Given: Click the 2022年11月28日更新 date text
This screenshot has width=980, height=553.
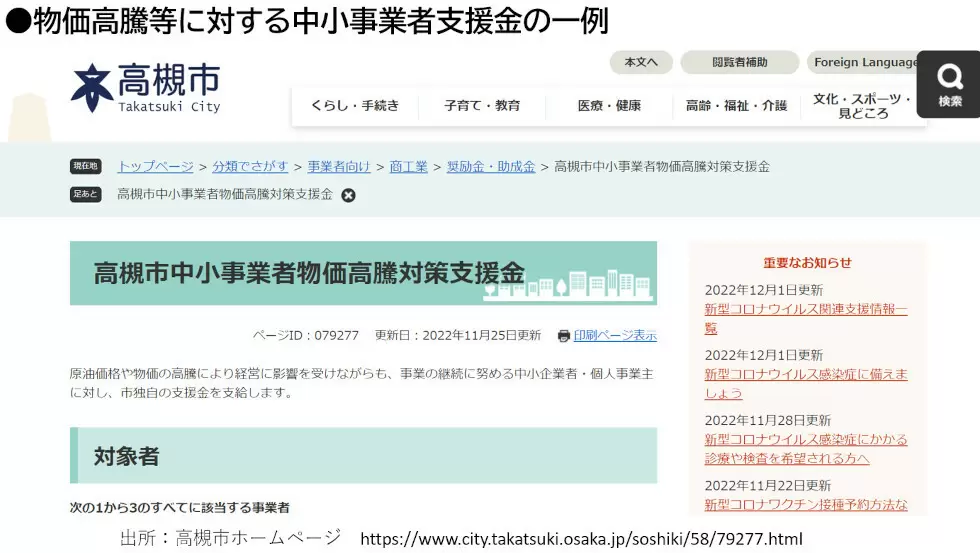Looking at the screenshot, I should tap(768, 421).
